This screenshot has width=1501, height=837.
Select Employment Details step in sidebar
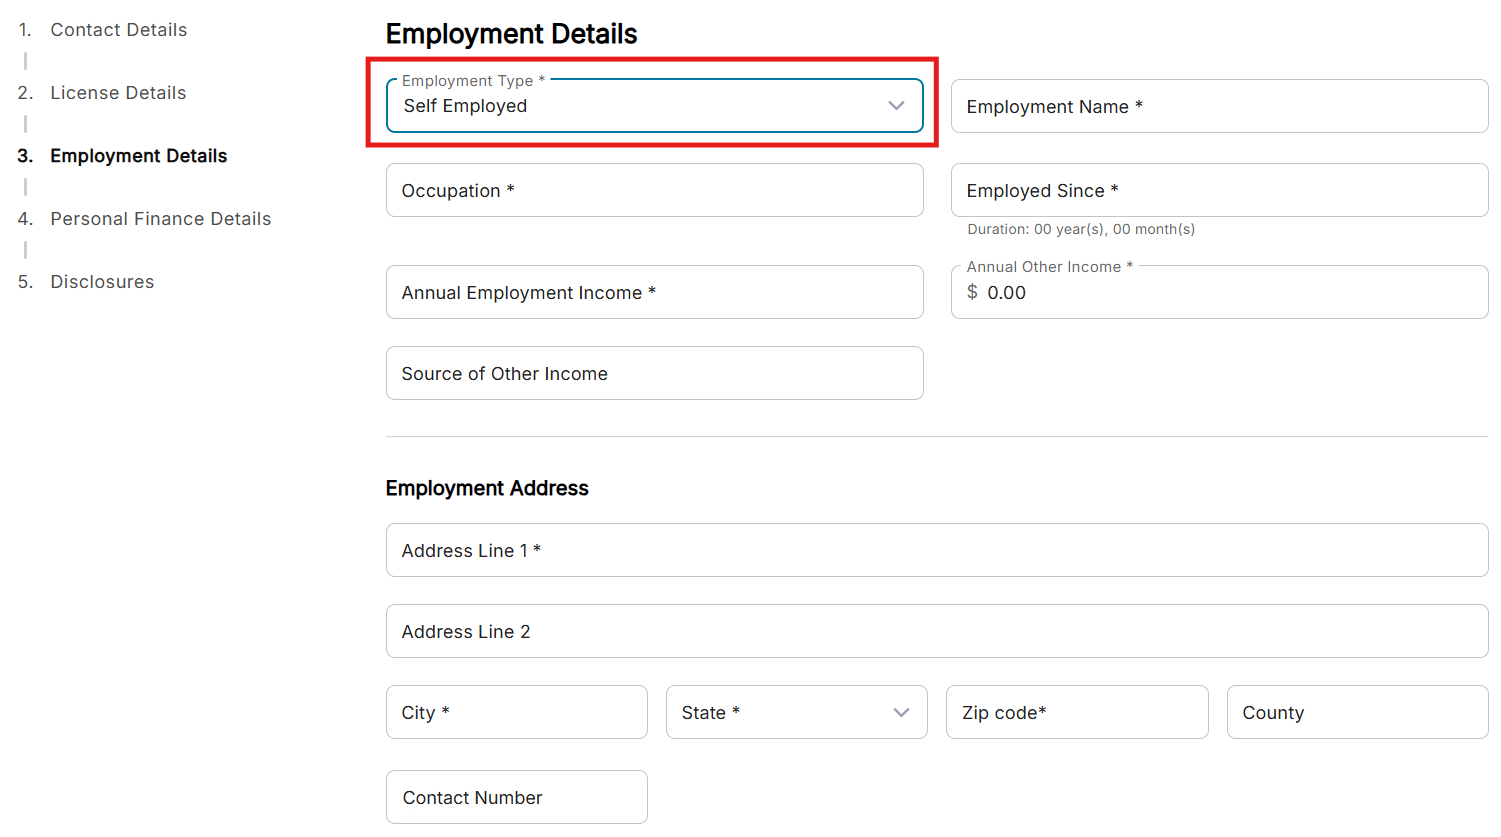(138, 156)
